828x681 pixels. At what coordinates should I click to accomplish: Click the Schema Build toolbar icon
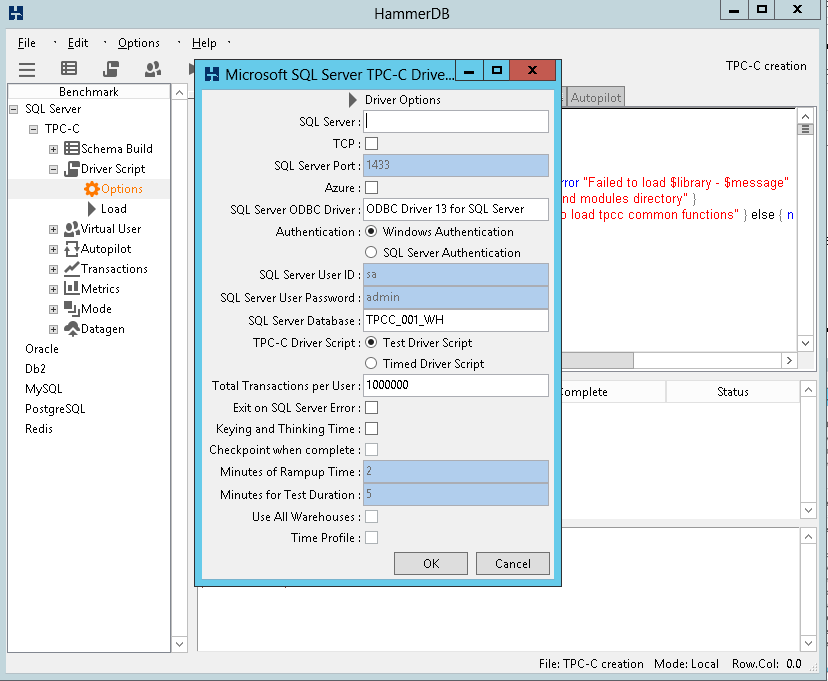click(69, 68)
